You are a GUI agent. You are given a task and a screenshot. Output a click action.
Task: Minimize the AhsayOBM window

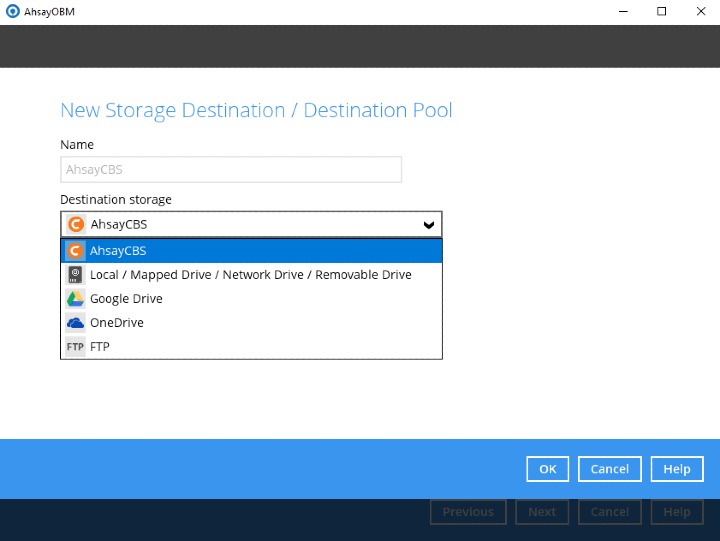626,12
